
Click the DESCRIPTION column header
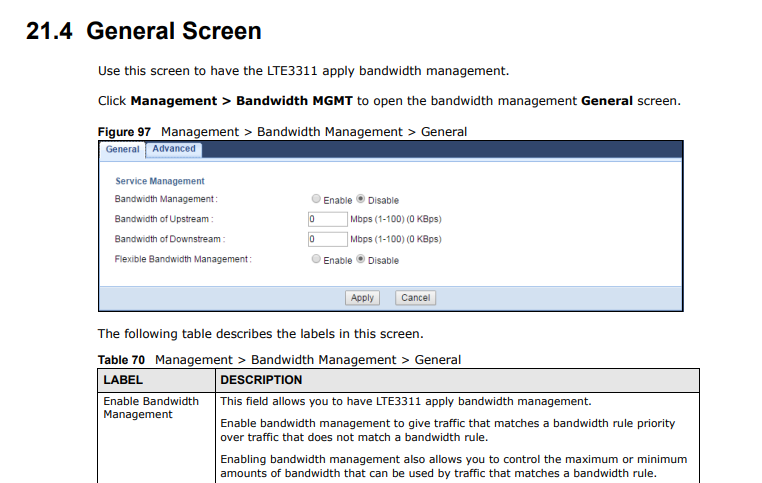(x=261, y=380)
